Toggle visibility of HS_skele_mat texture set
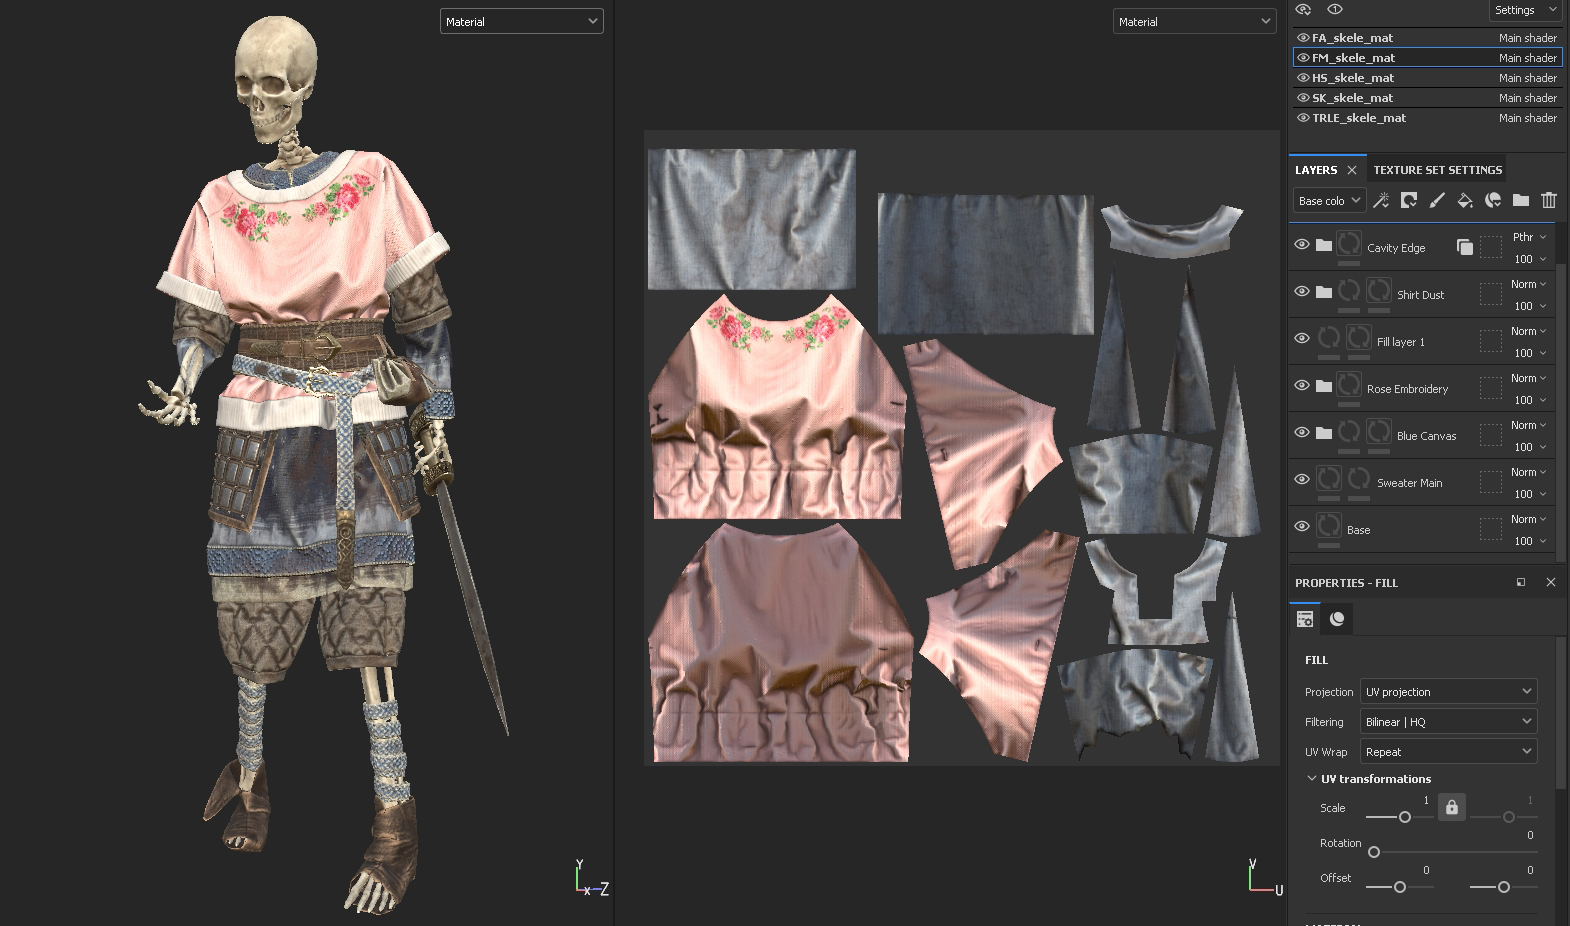 click(1303, 78)
